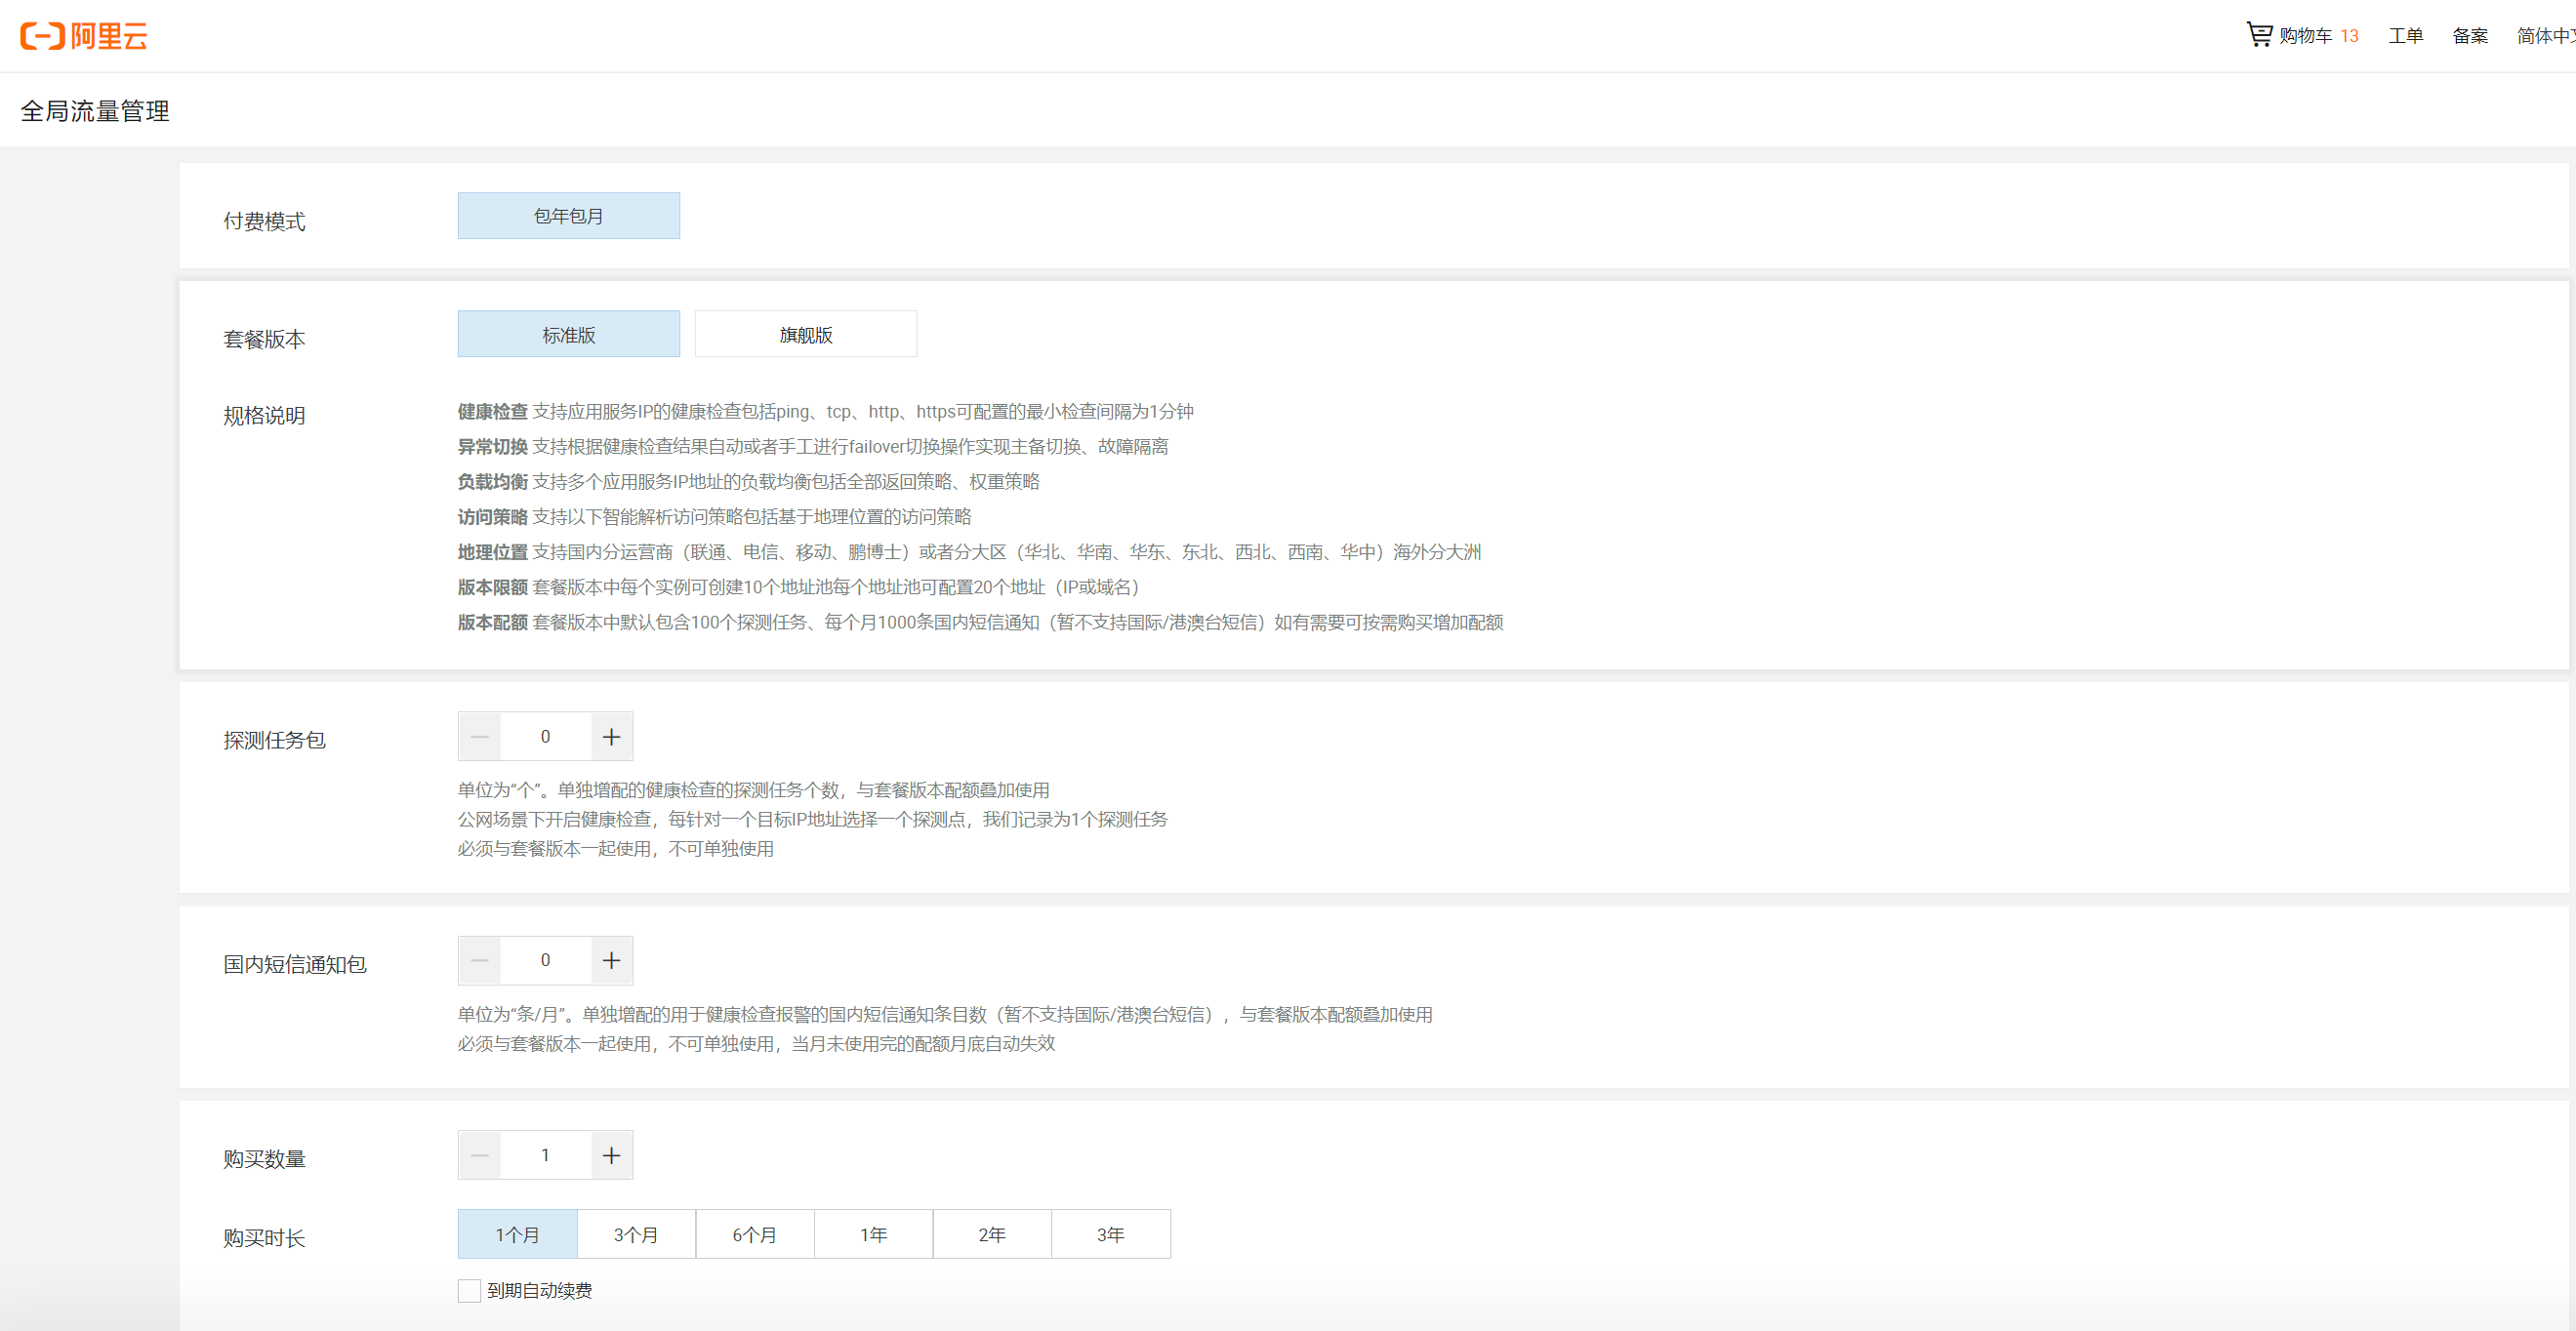Click the 探测任务包 quantity input field
2576x1331 pixels.
(x=545, y=736)
